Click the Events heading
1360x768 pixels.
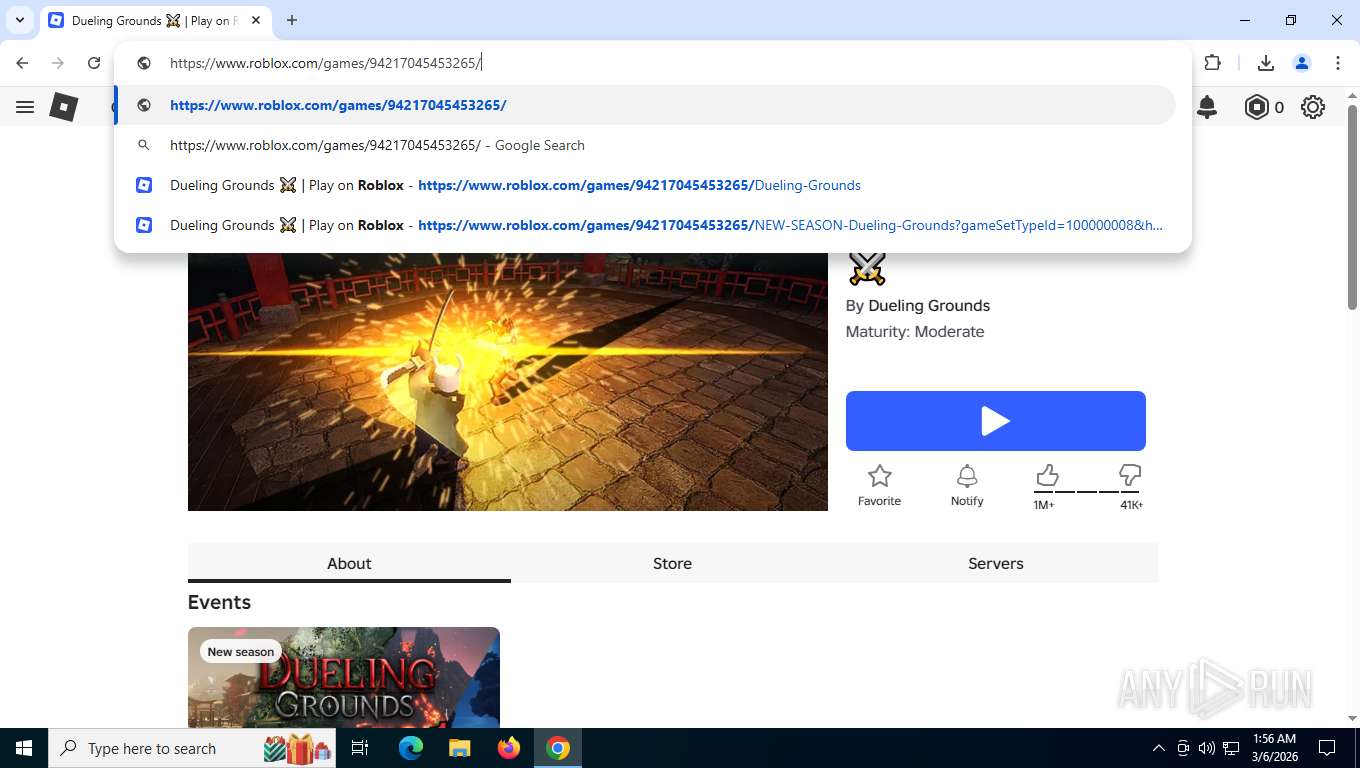point(219,602)
